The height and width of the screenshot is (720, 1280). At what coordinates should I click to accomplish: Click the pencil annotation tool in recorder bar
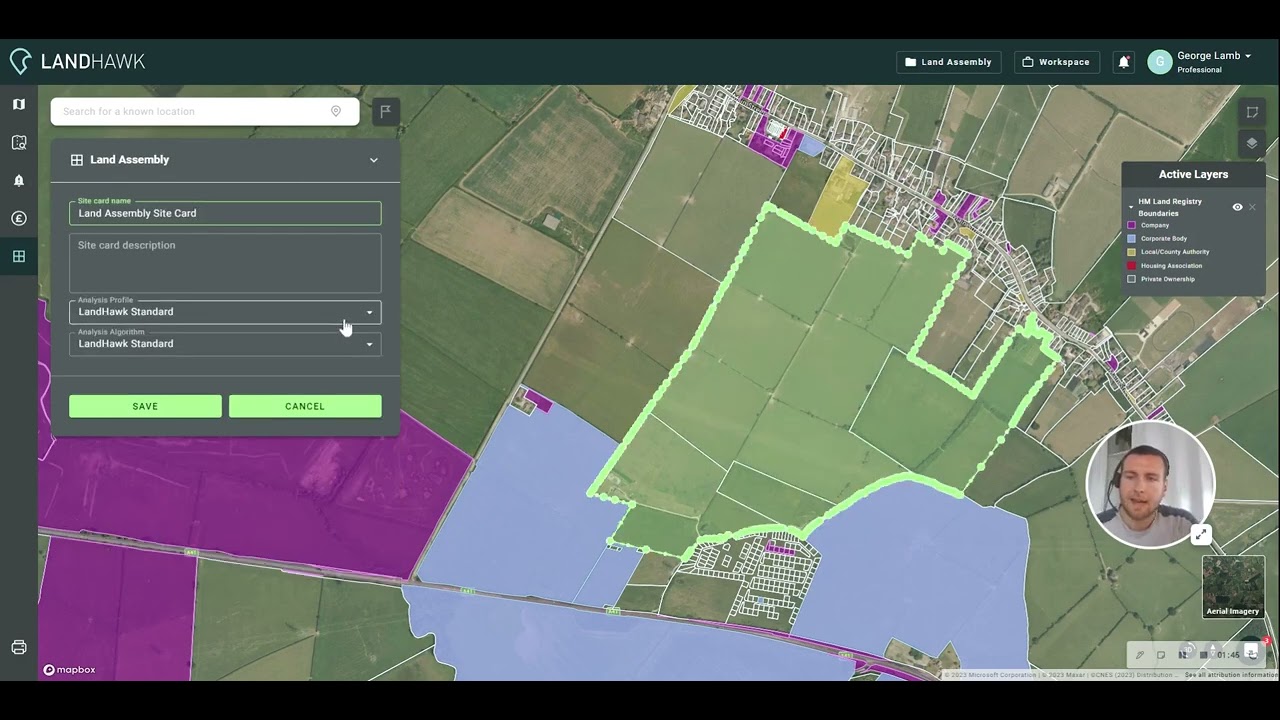1140,655
